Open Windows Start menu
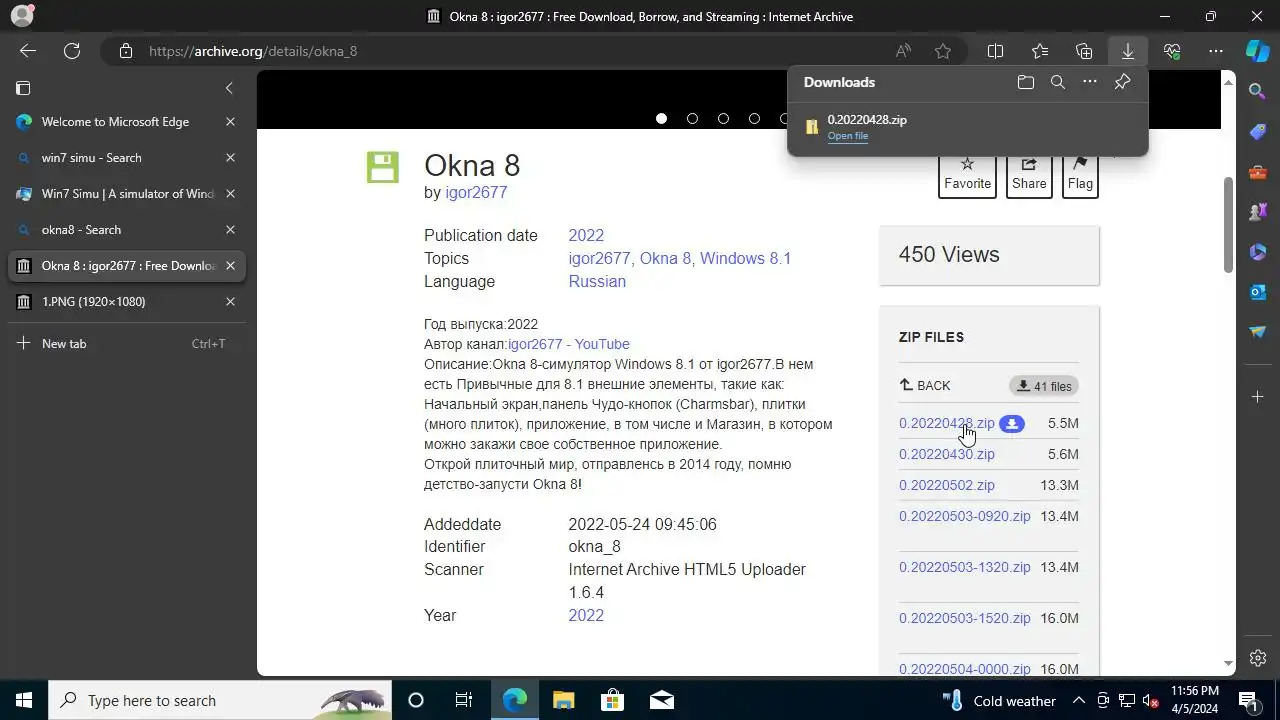This screenshot has width=1280, height=720. [x=24, y=700]
